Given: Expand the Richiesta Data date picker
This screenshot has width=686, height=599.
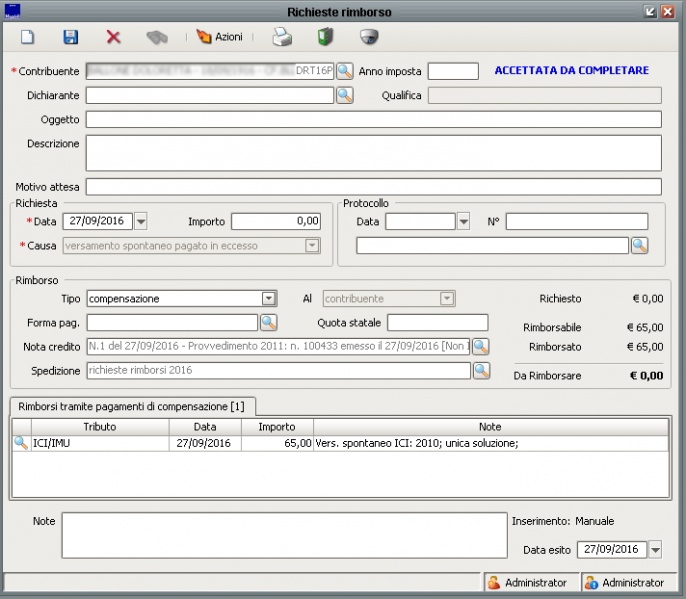Looking at the screenshot, I should coord(140,221).
